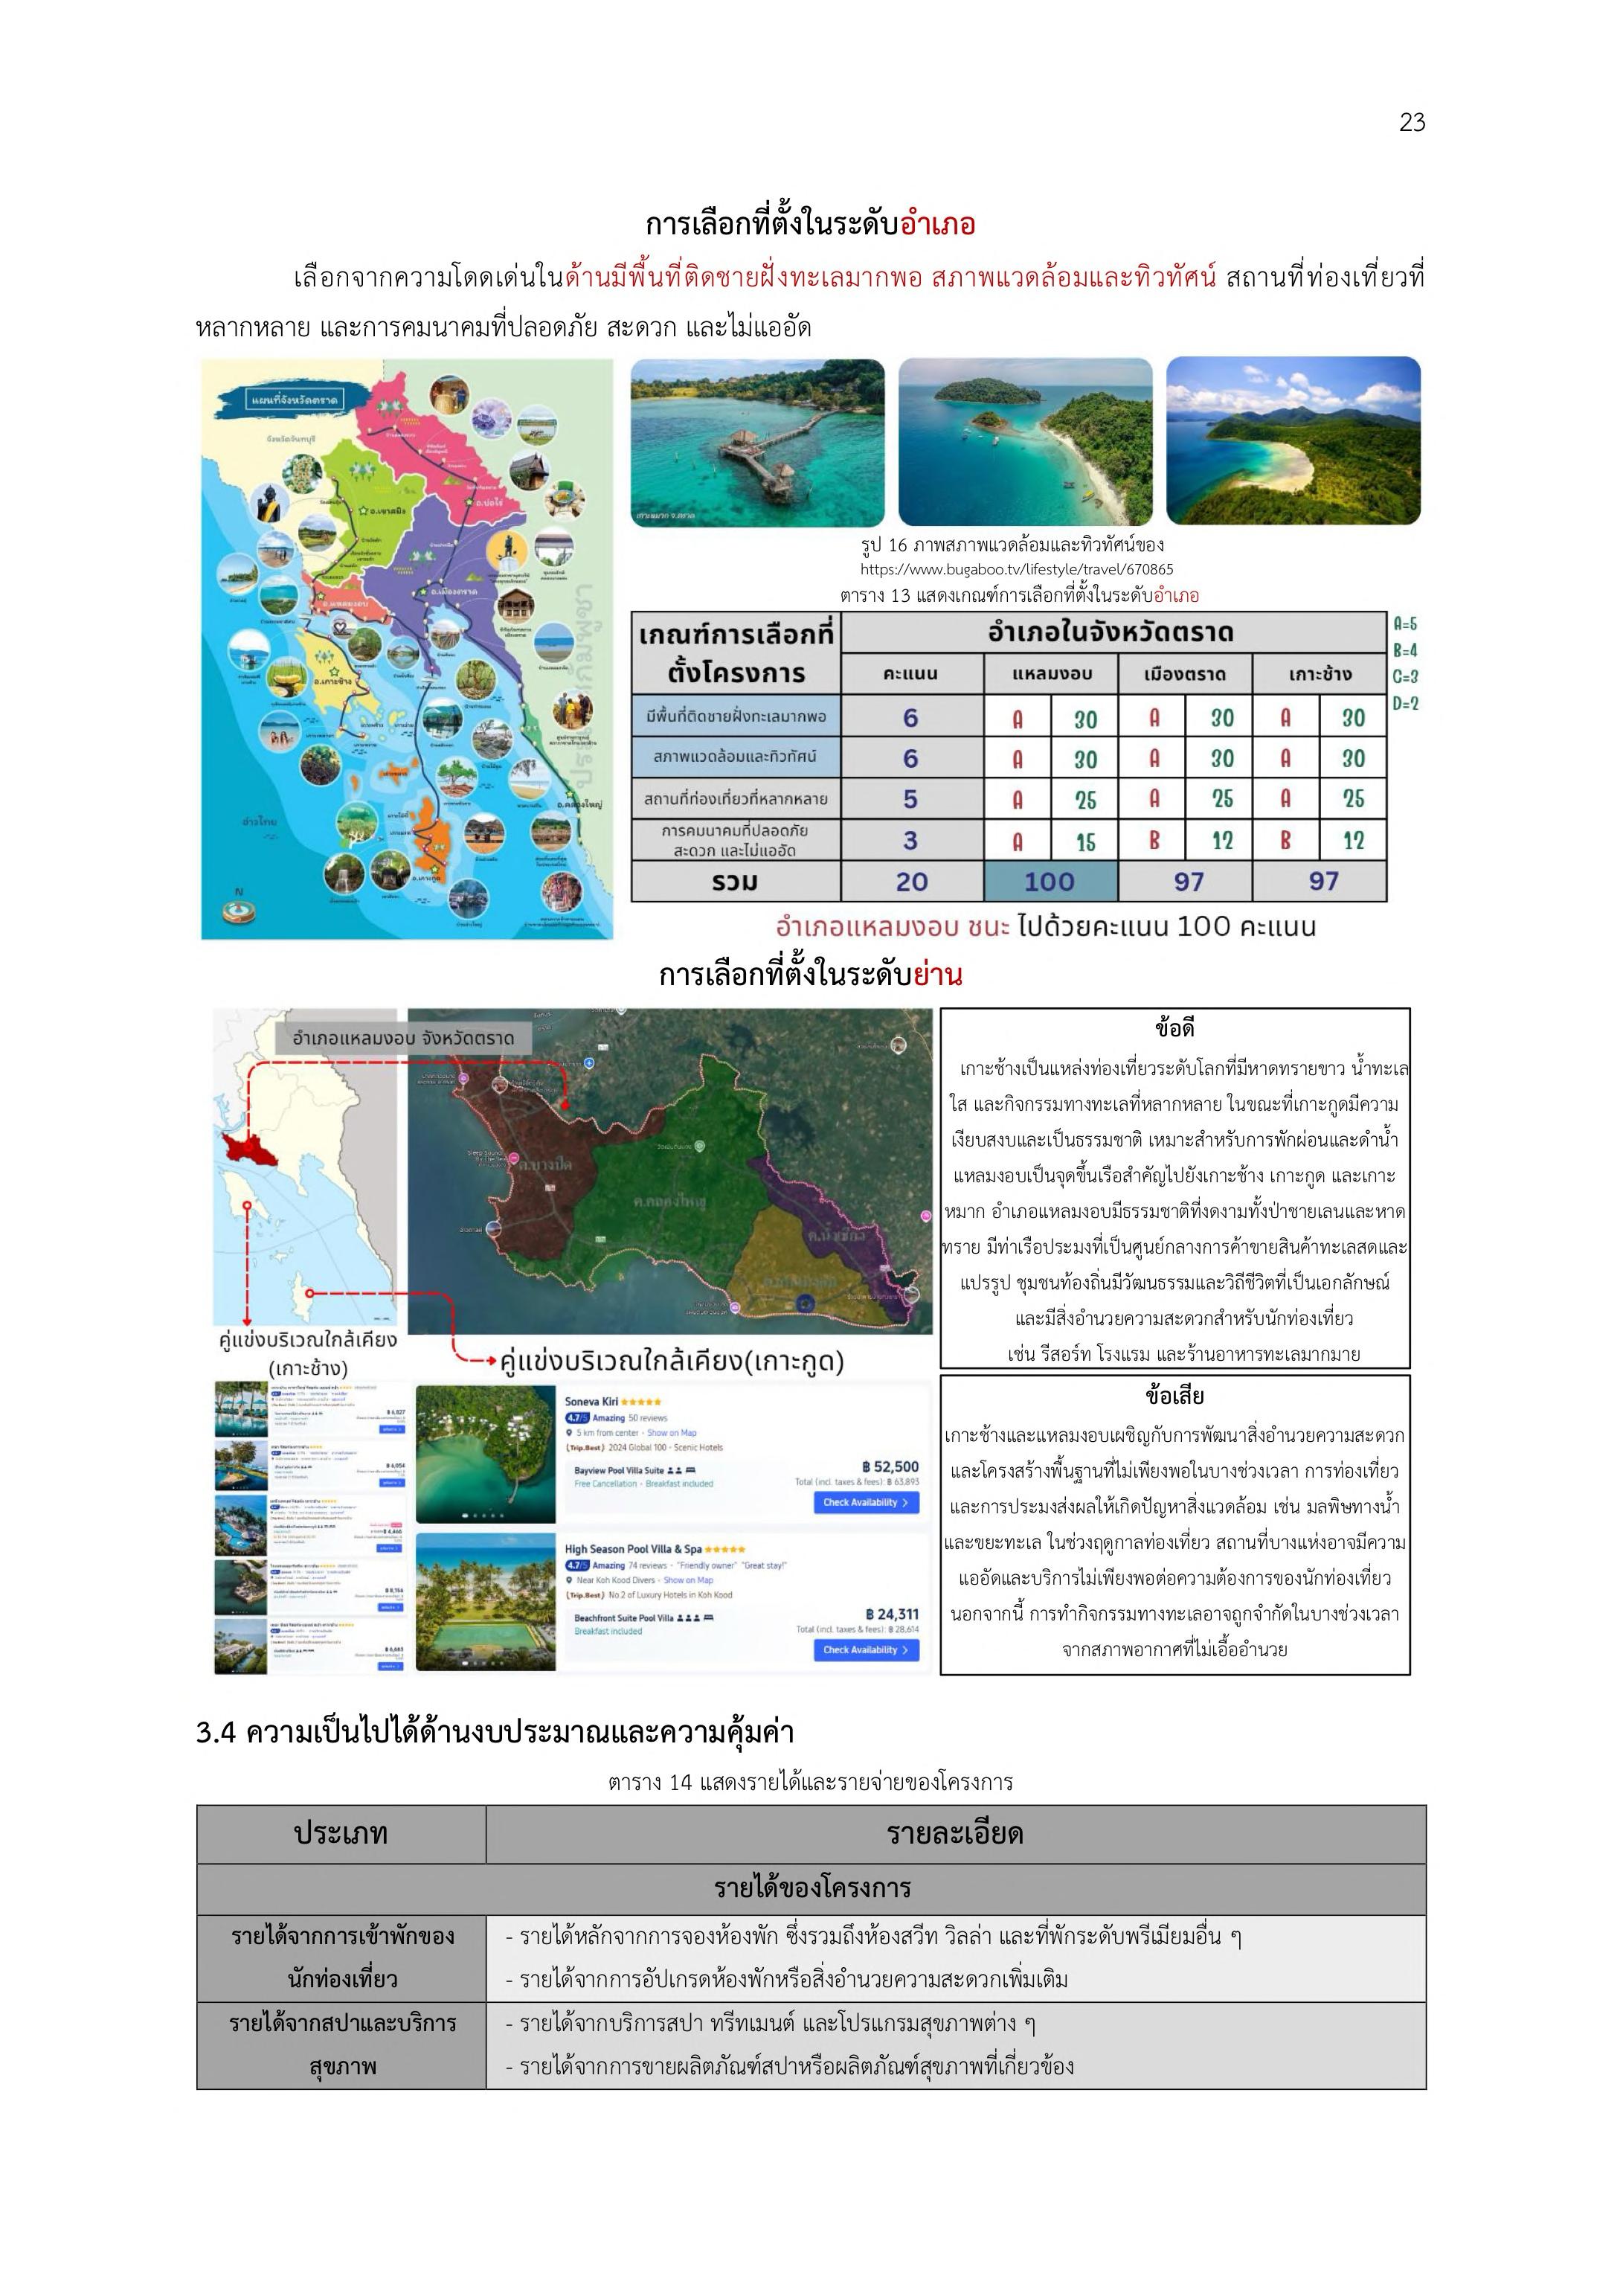Click the Soneva Kiri hotel name
1623x2296 pixels.
pyautogui.click(x=591, y=1401)
